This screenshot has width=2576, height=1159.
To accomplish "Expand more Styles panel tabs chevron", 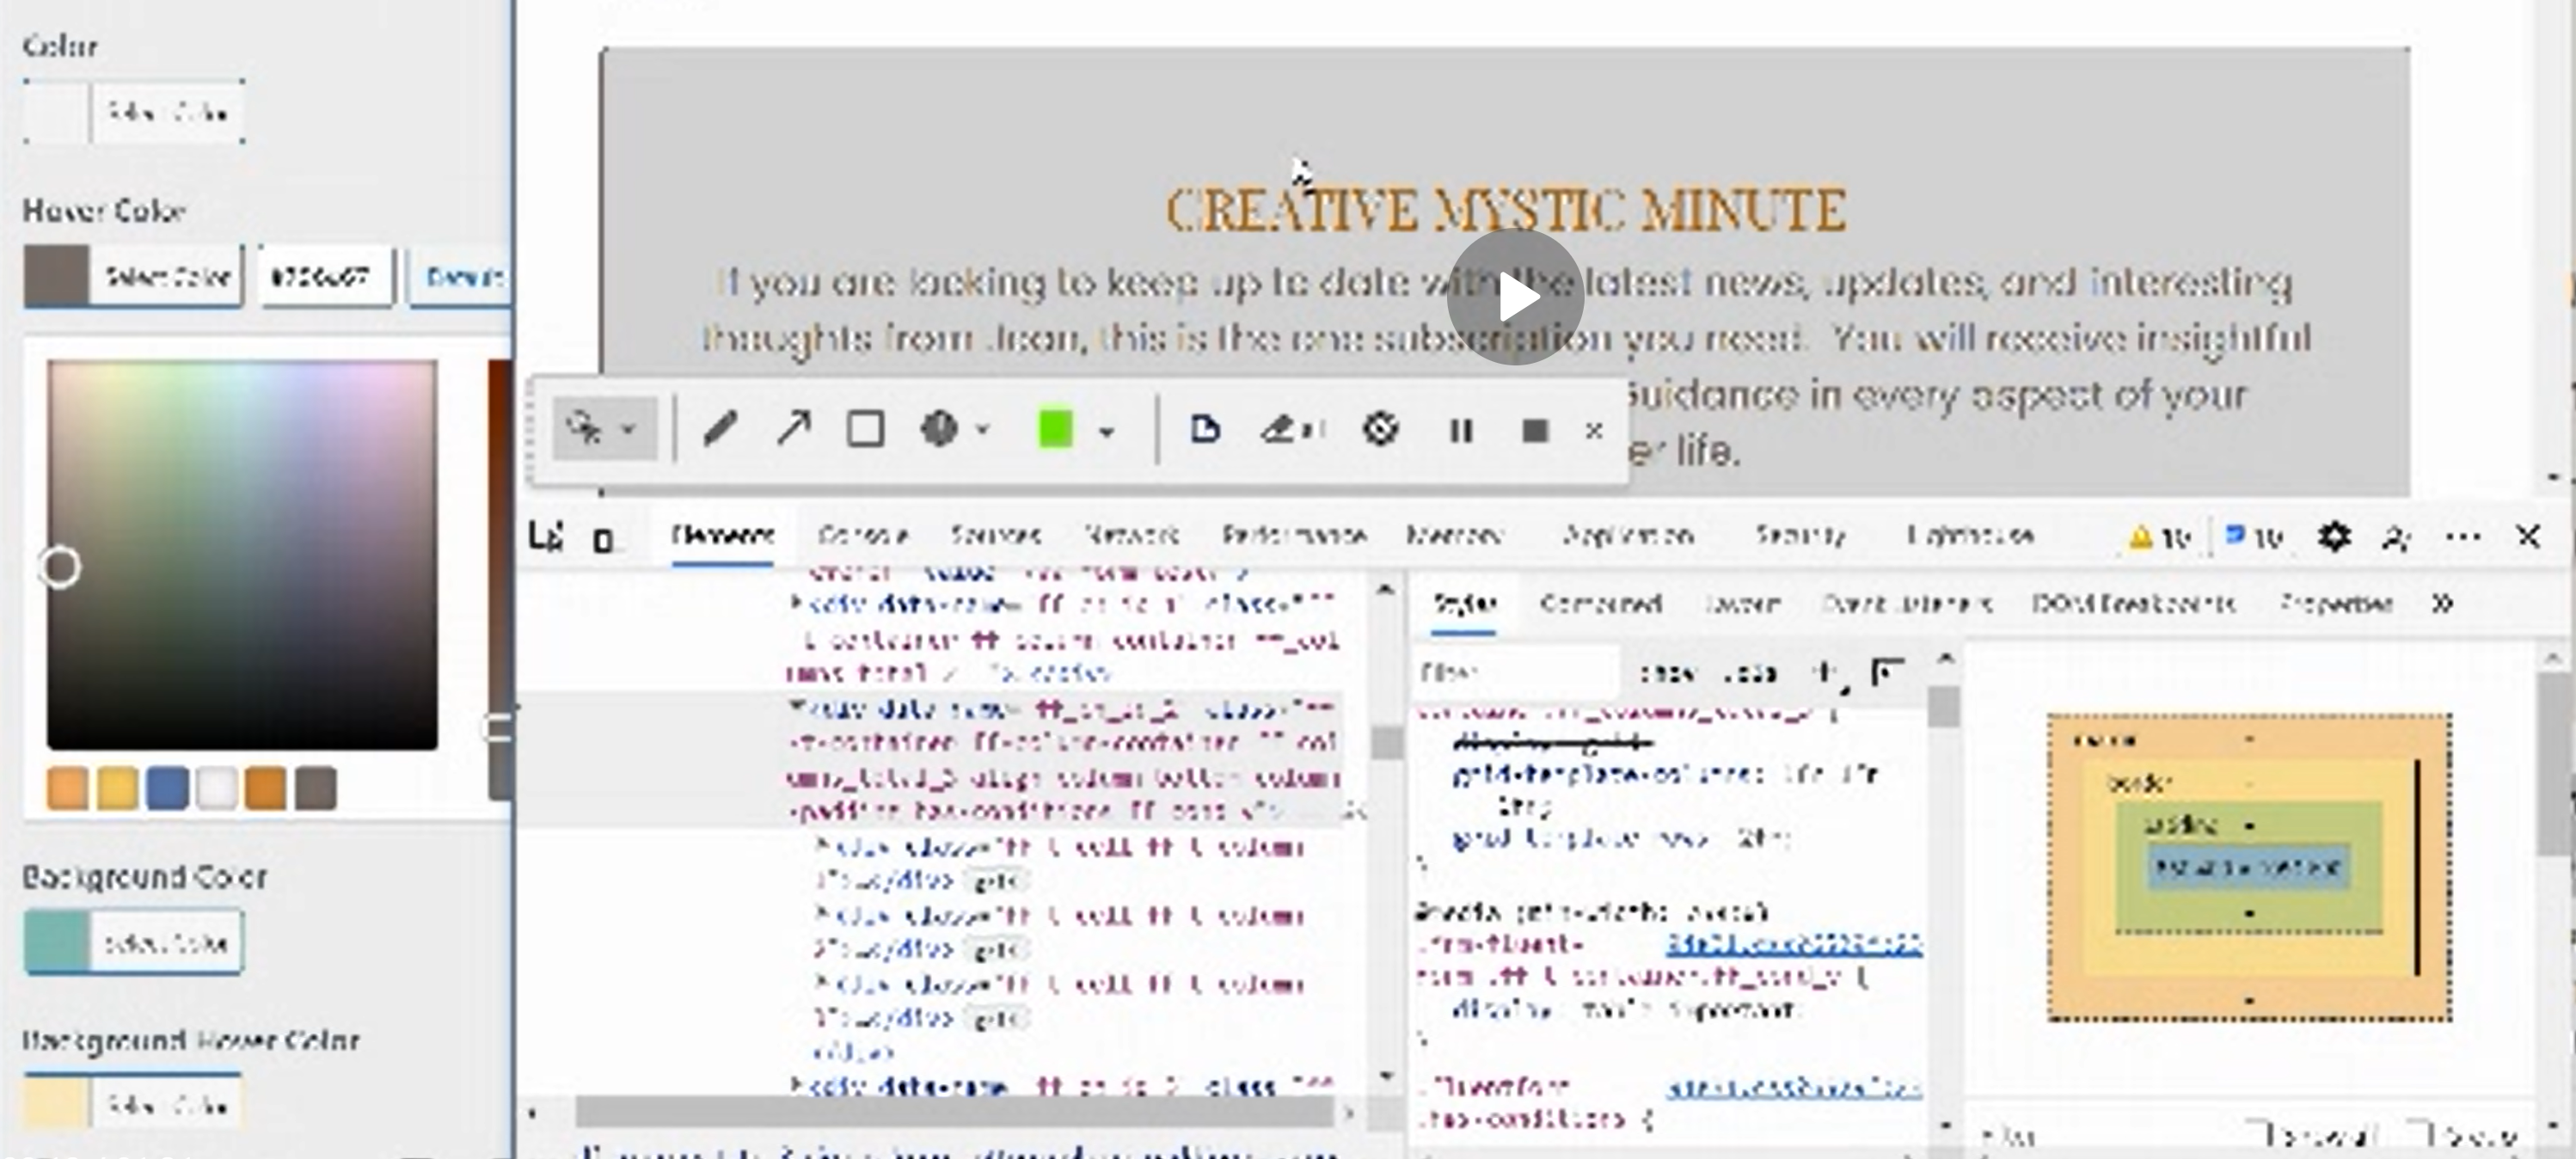I will coord(2442,603).
